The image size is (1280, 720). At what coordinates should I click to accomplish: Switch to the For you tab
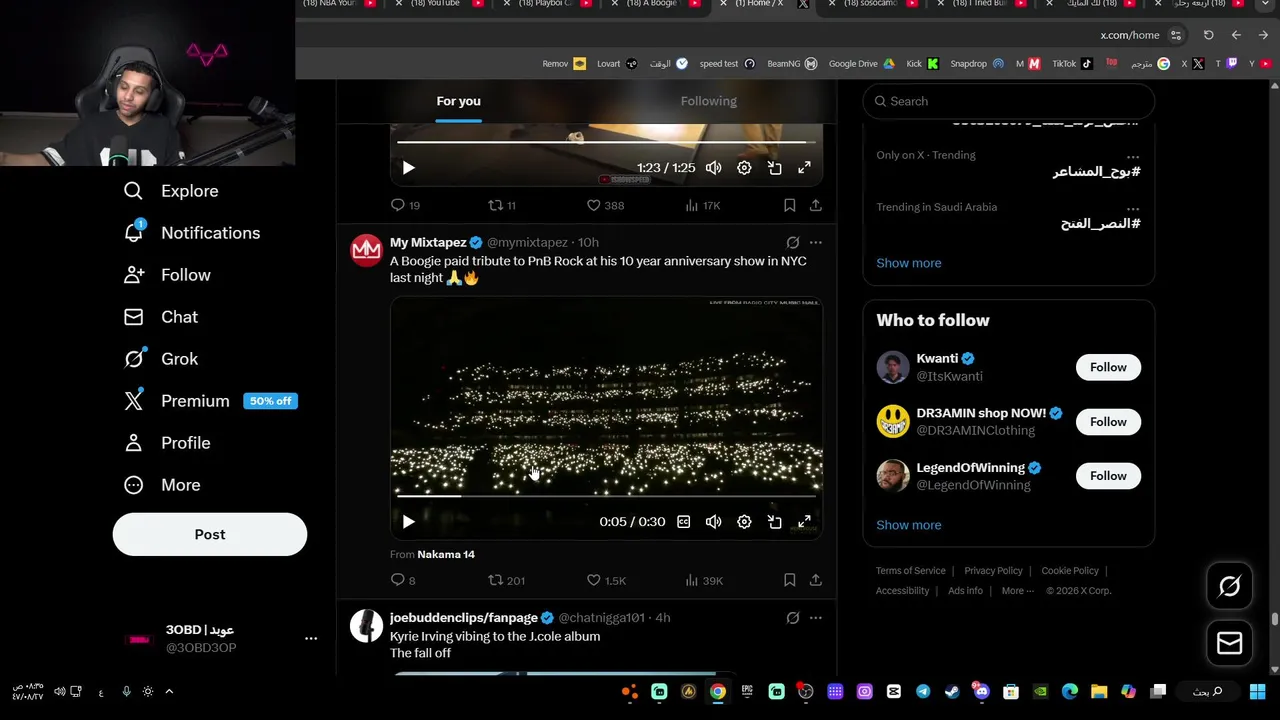(458, 101)
